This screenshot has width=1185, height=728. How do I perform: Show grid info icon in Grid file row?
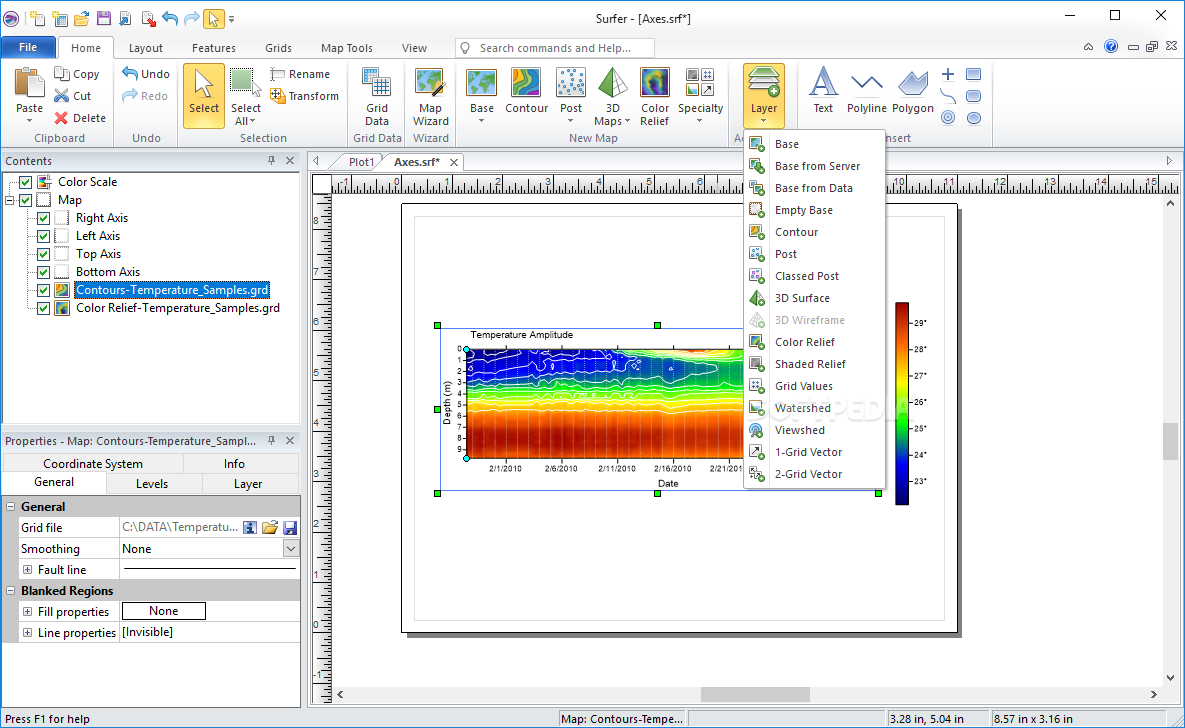[x=250, y=528]
